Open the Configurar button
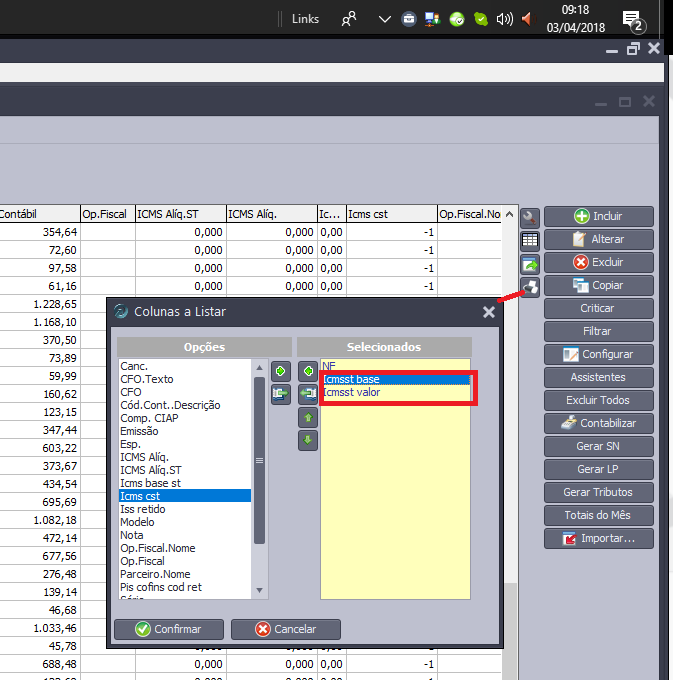Viewport: 673px width, 680px height. click(598, 354)
